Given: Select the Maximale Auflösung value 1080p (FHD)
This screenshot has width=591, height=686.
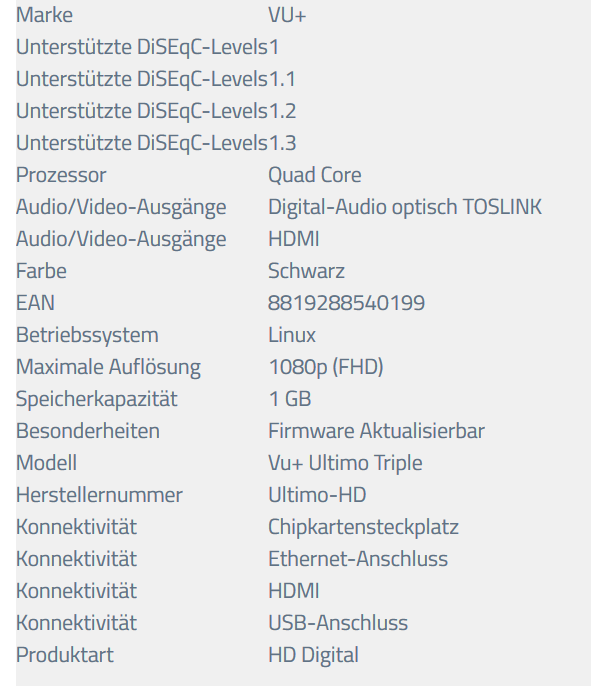Looking at the screenshot, I should 326,367.
